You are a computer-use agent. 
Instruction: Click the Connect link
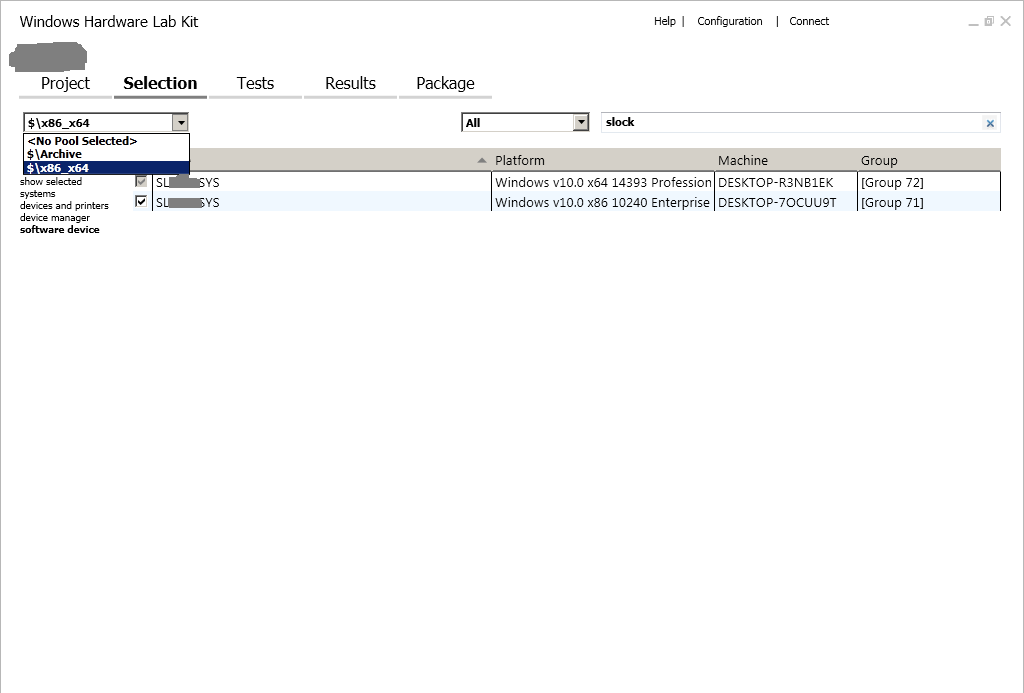coord(808,21)
